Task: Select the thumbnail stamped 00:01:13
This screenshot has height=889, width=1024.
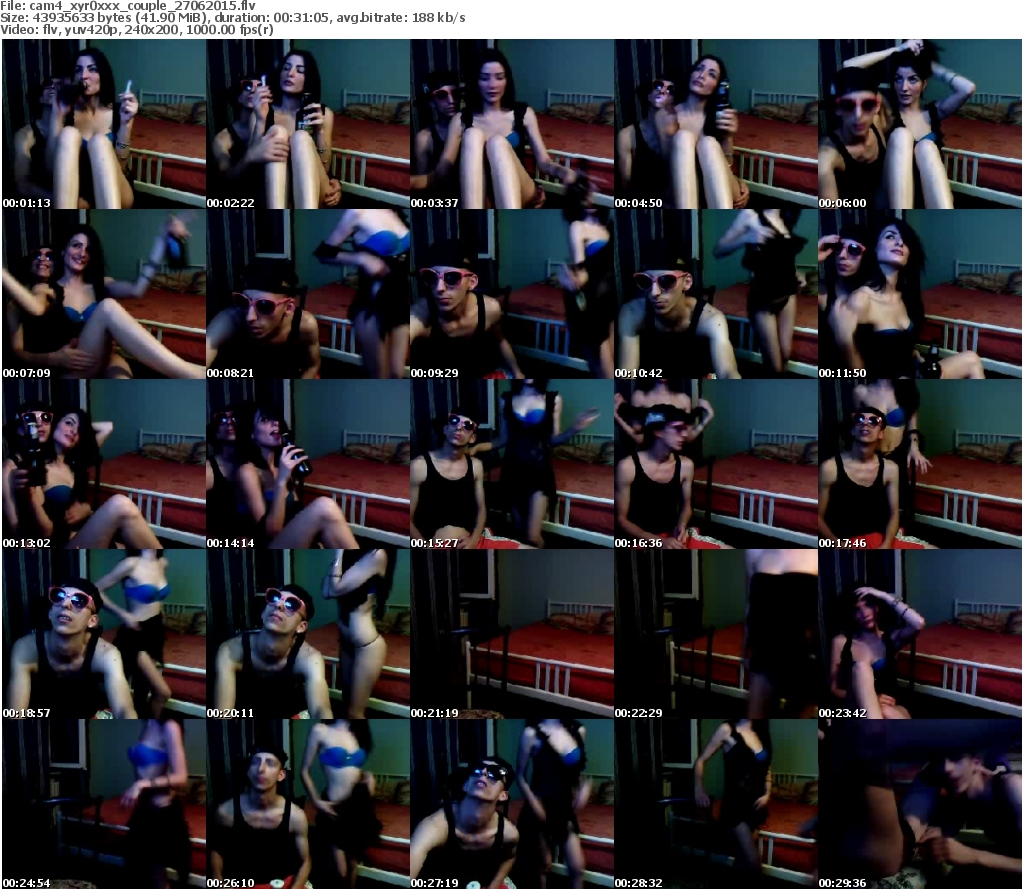Action: click(x=104, y=124)
